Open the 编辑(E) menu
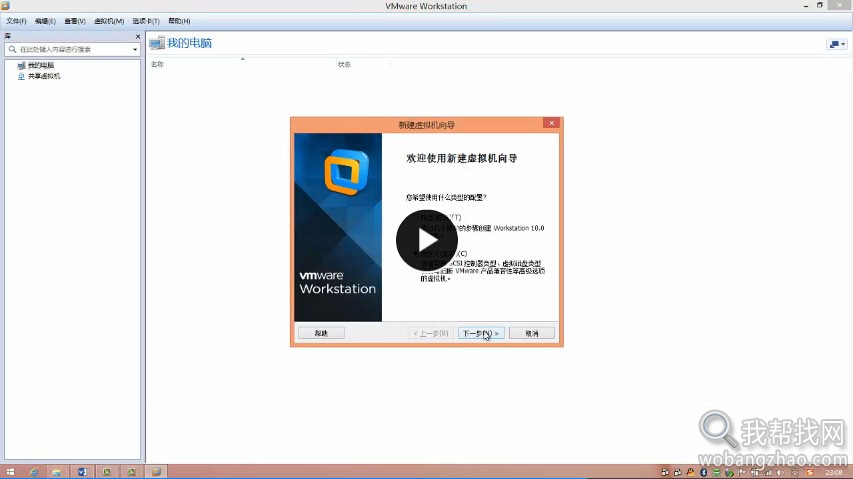The image size is (853, 479). pyautogui.click(x=45, y=21)
